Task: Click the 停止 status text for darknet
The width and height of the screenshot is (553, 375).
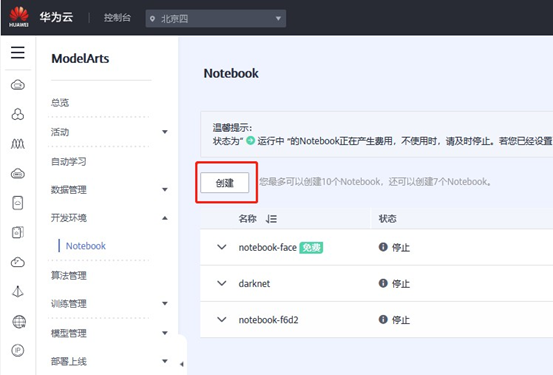Action: 401,284
